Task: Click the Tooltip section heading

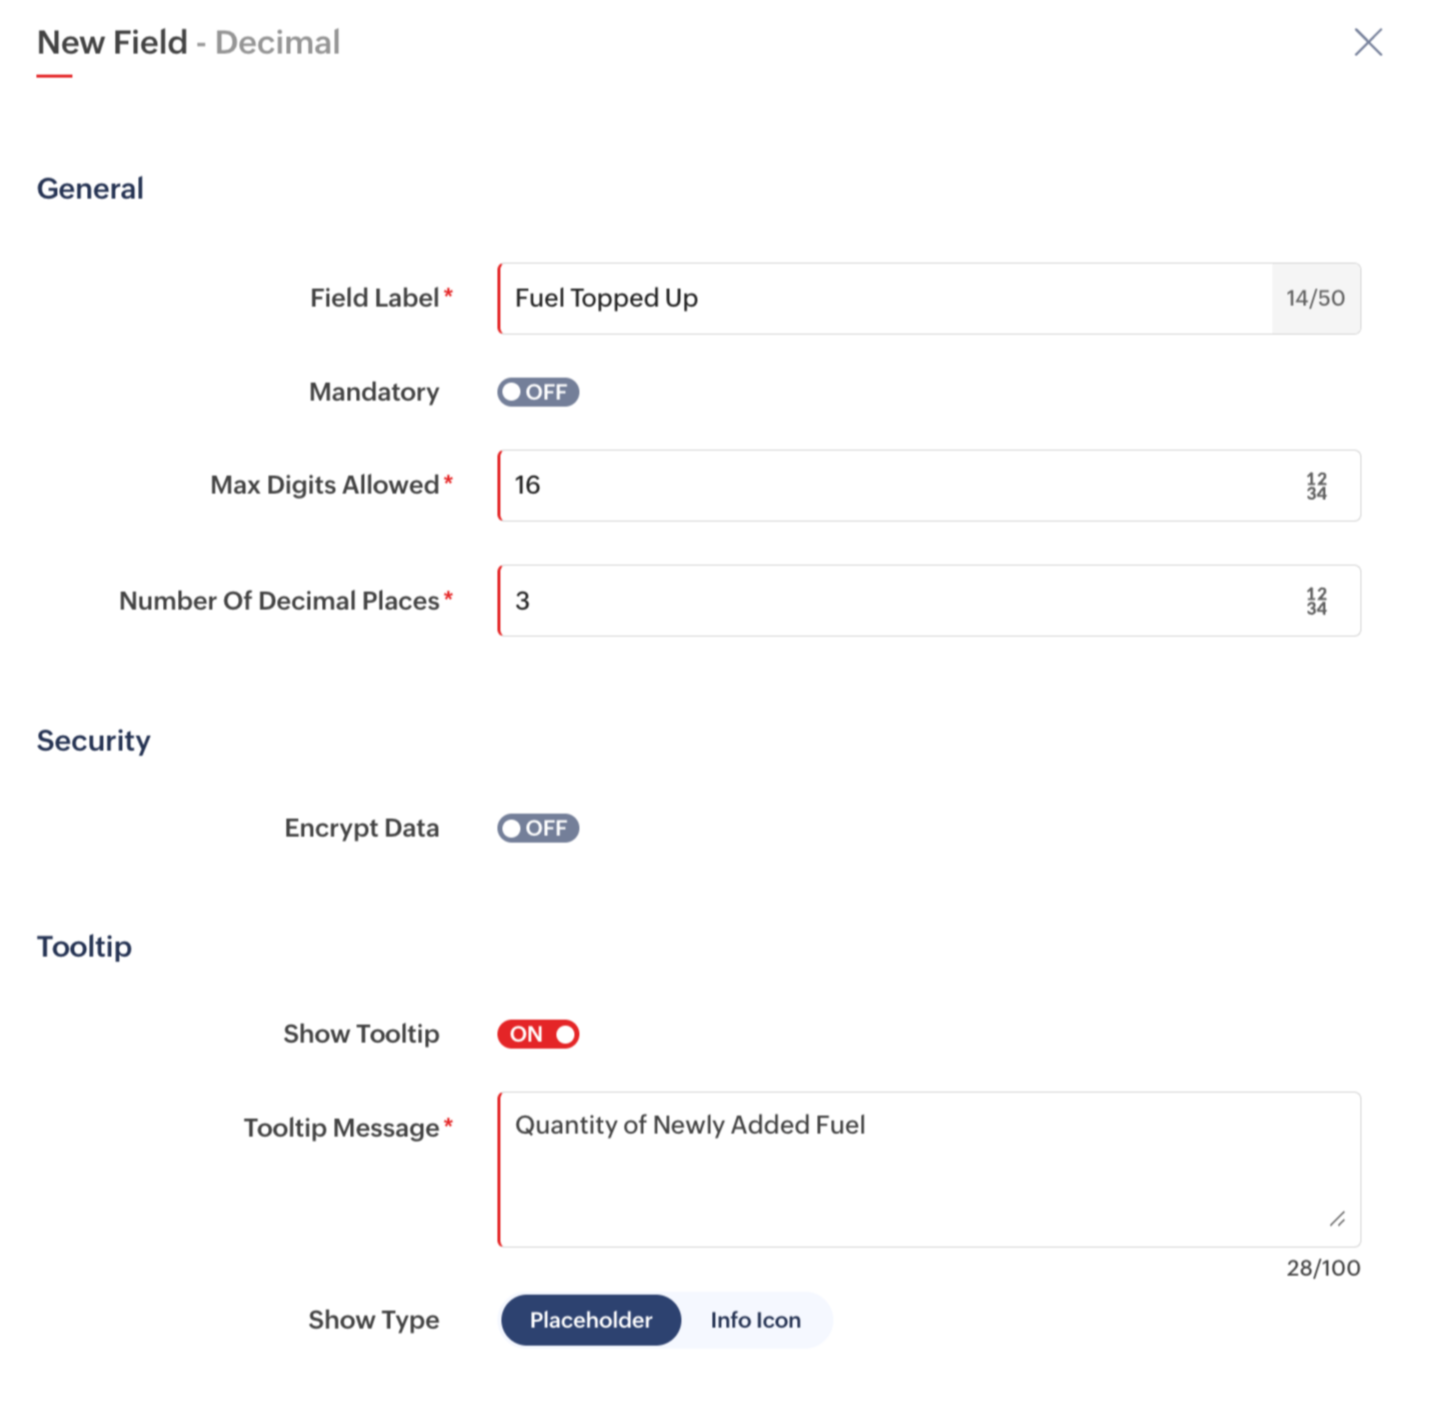Action: click(84, 946)
